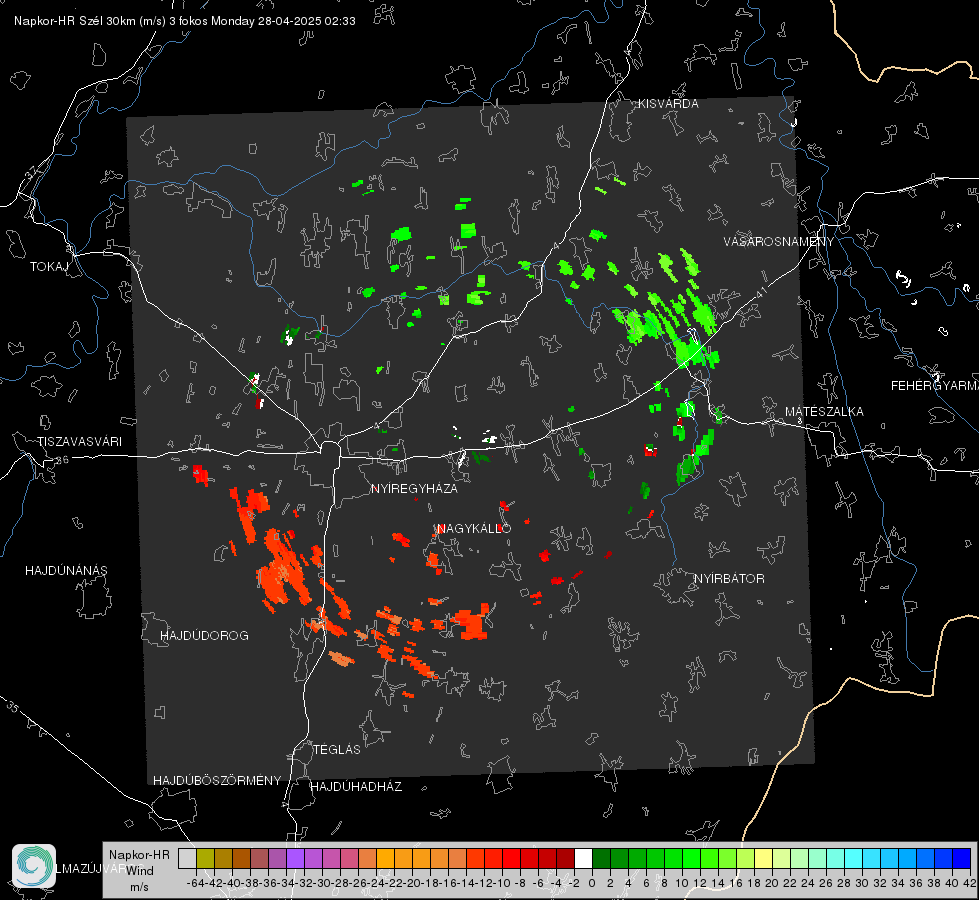Pick the deep blue last legend swatch
This screenshot has width=979, height=900.
(x=962, y=858)
